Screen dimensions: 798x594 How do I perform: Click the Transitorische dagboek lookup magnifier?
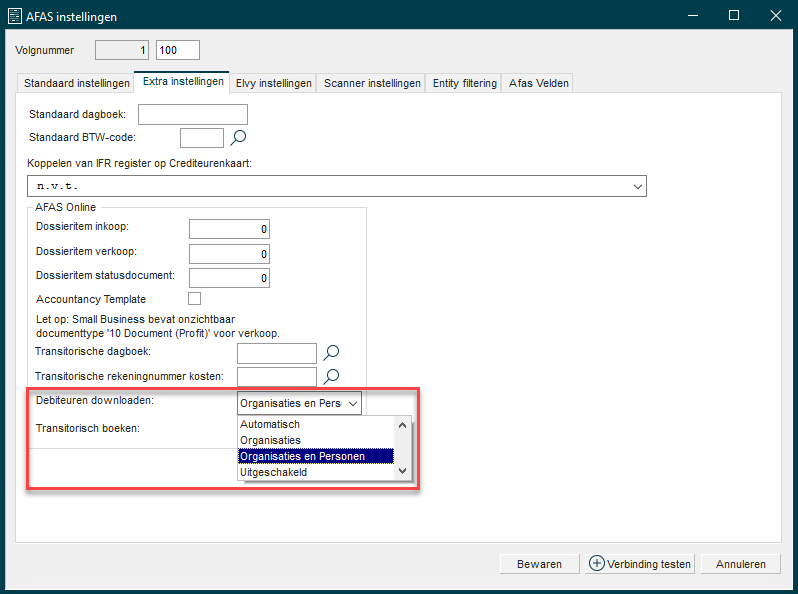coord(331,352)
